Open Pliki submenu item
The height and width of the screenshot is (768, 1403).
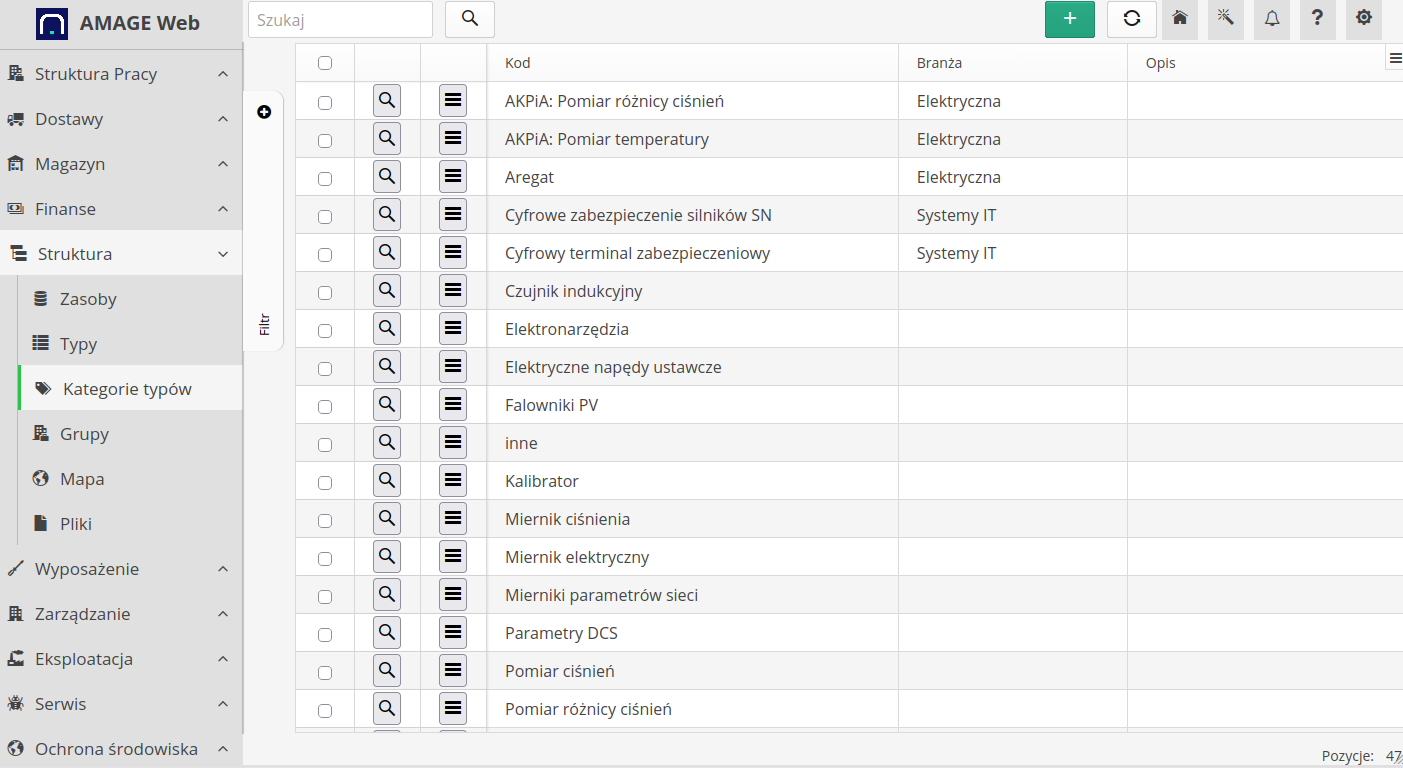(130, 524)
